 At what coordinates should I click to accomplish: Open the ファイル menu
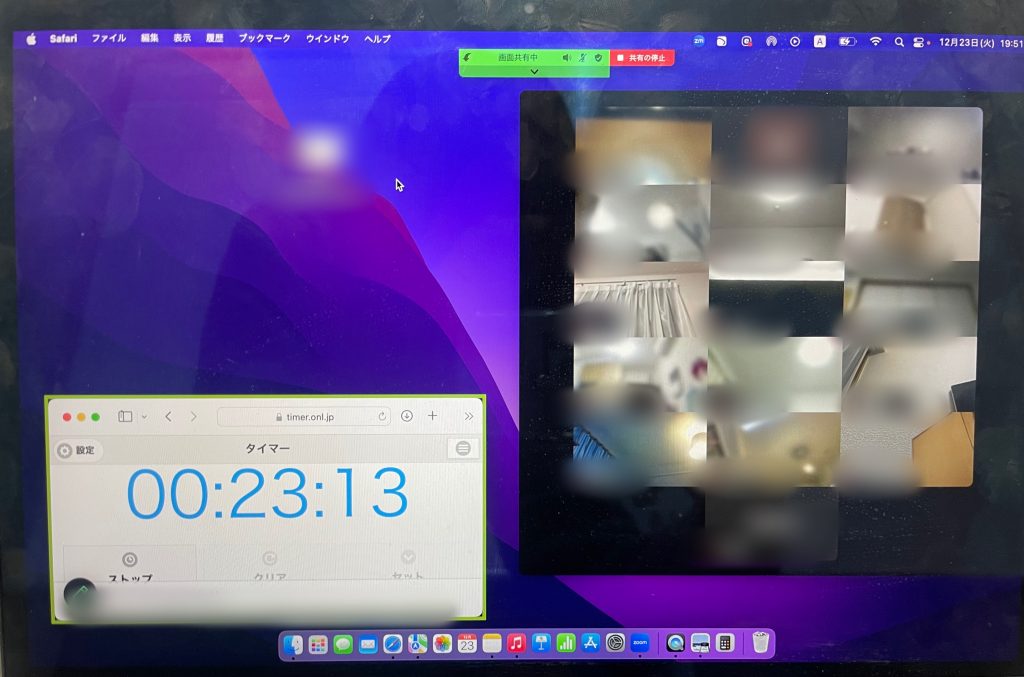pos(108,39)
